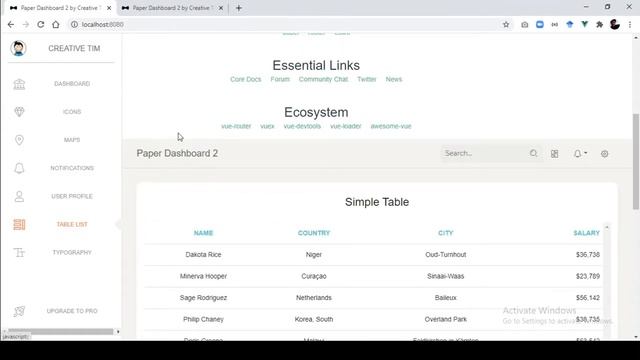Select the Philip Chaney name cell
Image resolution: width=640 pixels, height=360 pixels.
pyautogui.click(x=203, y=320)
